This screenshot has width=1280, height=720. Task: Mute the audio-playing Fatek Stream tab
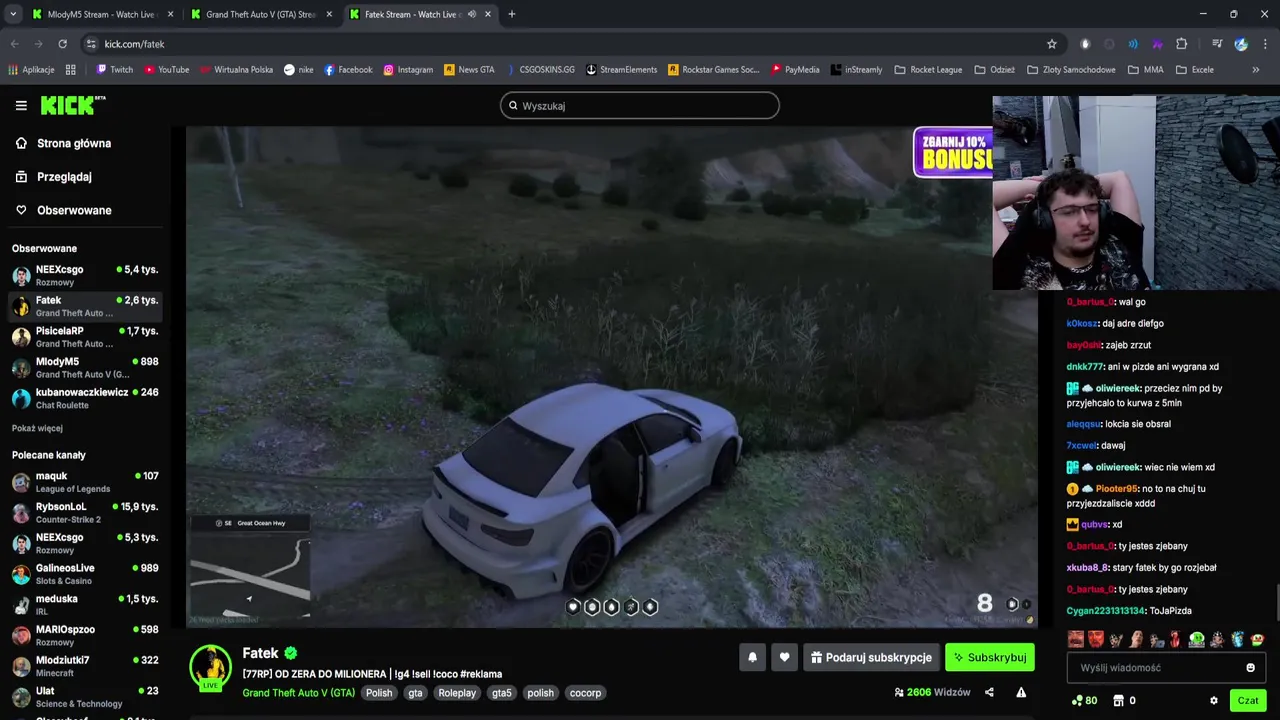tap(472, 14)
